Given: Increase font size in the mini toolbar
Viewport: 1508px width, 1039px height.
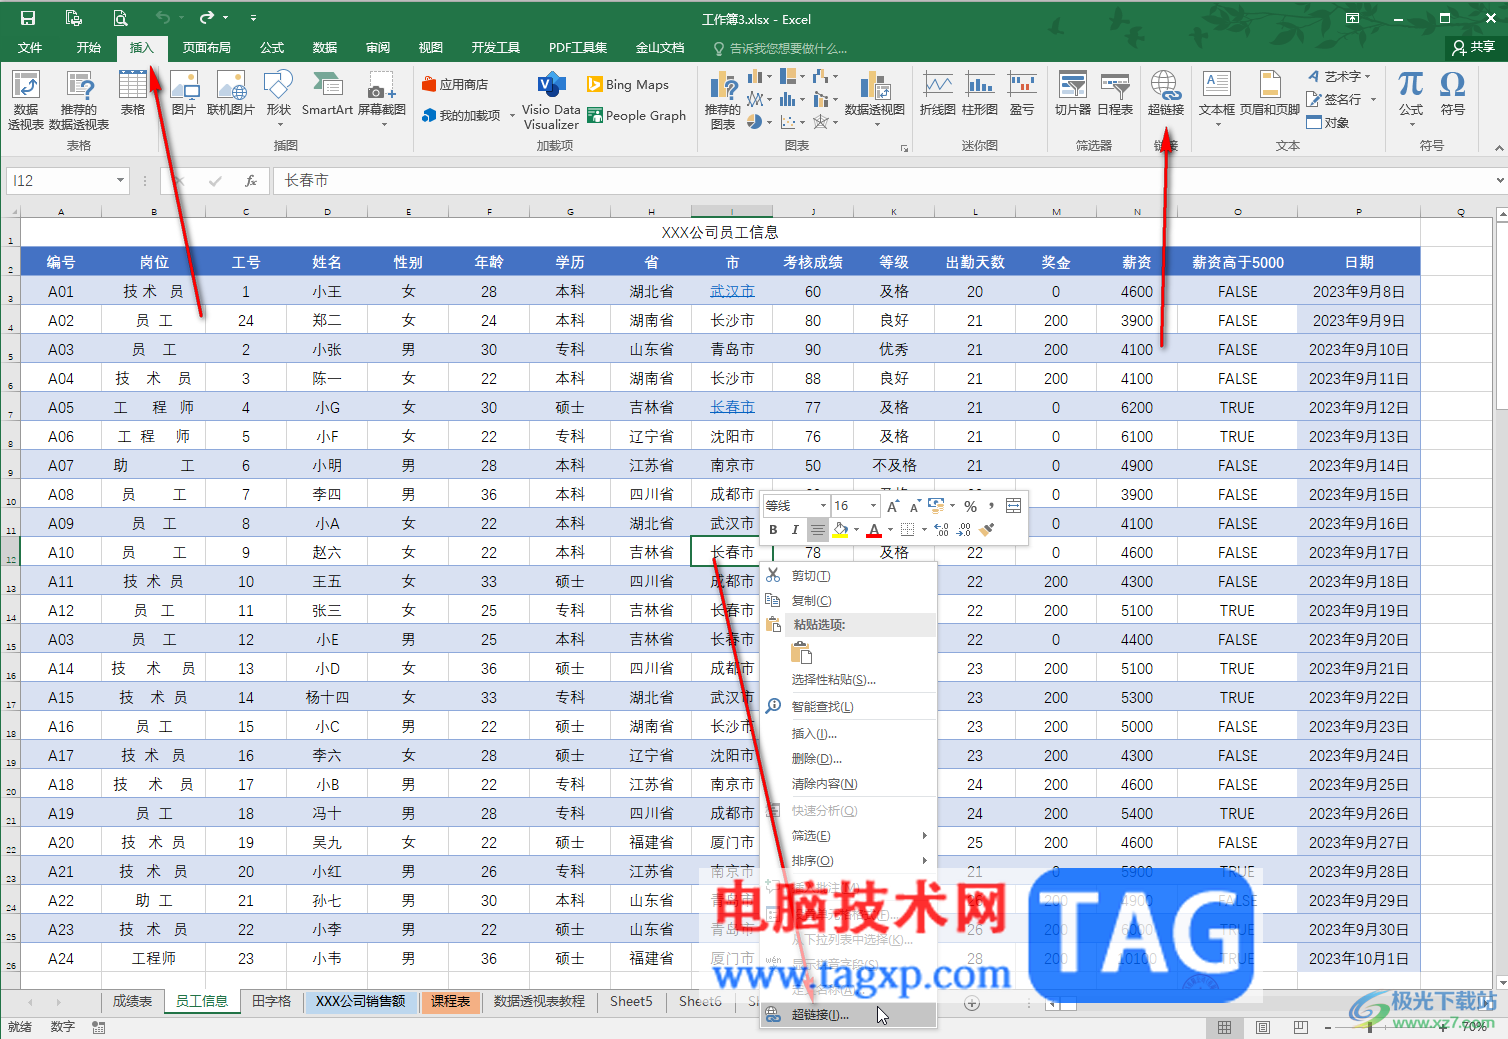Looking at the screenshot, I should click(x=893, y=506).
